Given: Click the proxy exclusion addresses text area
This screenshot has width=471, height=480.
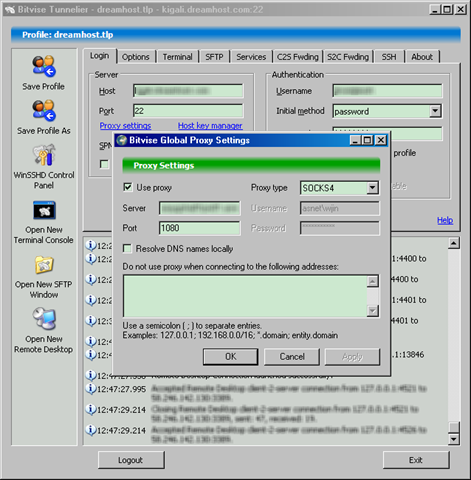Looking at the screenshot, I should click(x=245, y=296).
